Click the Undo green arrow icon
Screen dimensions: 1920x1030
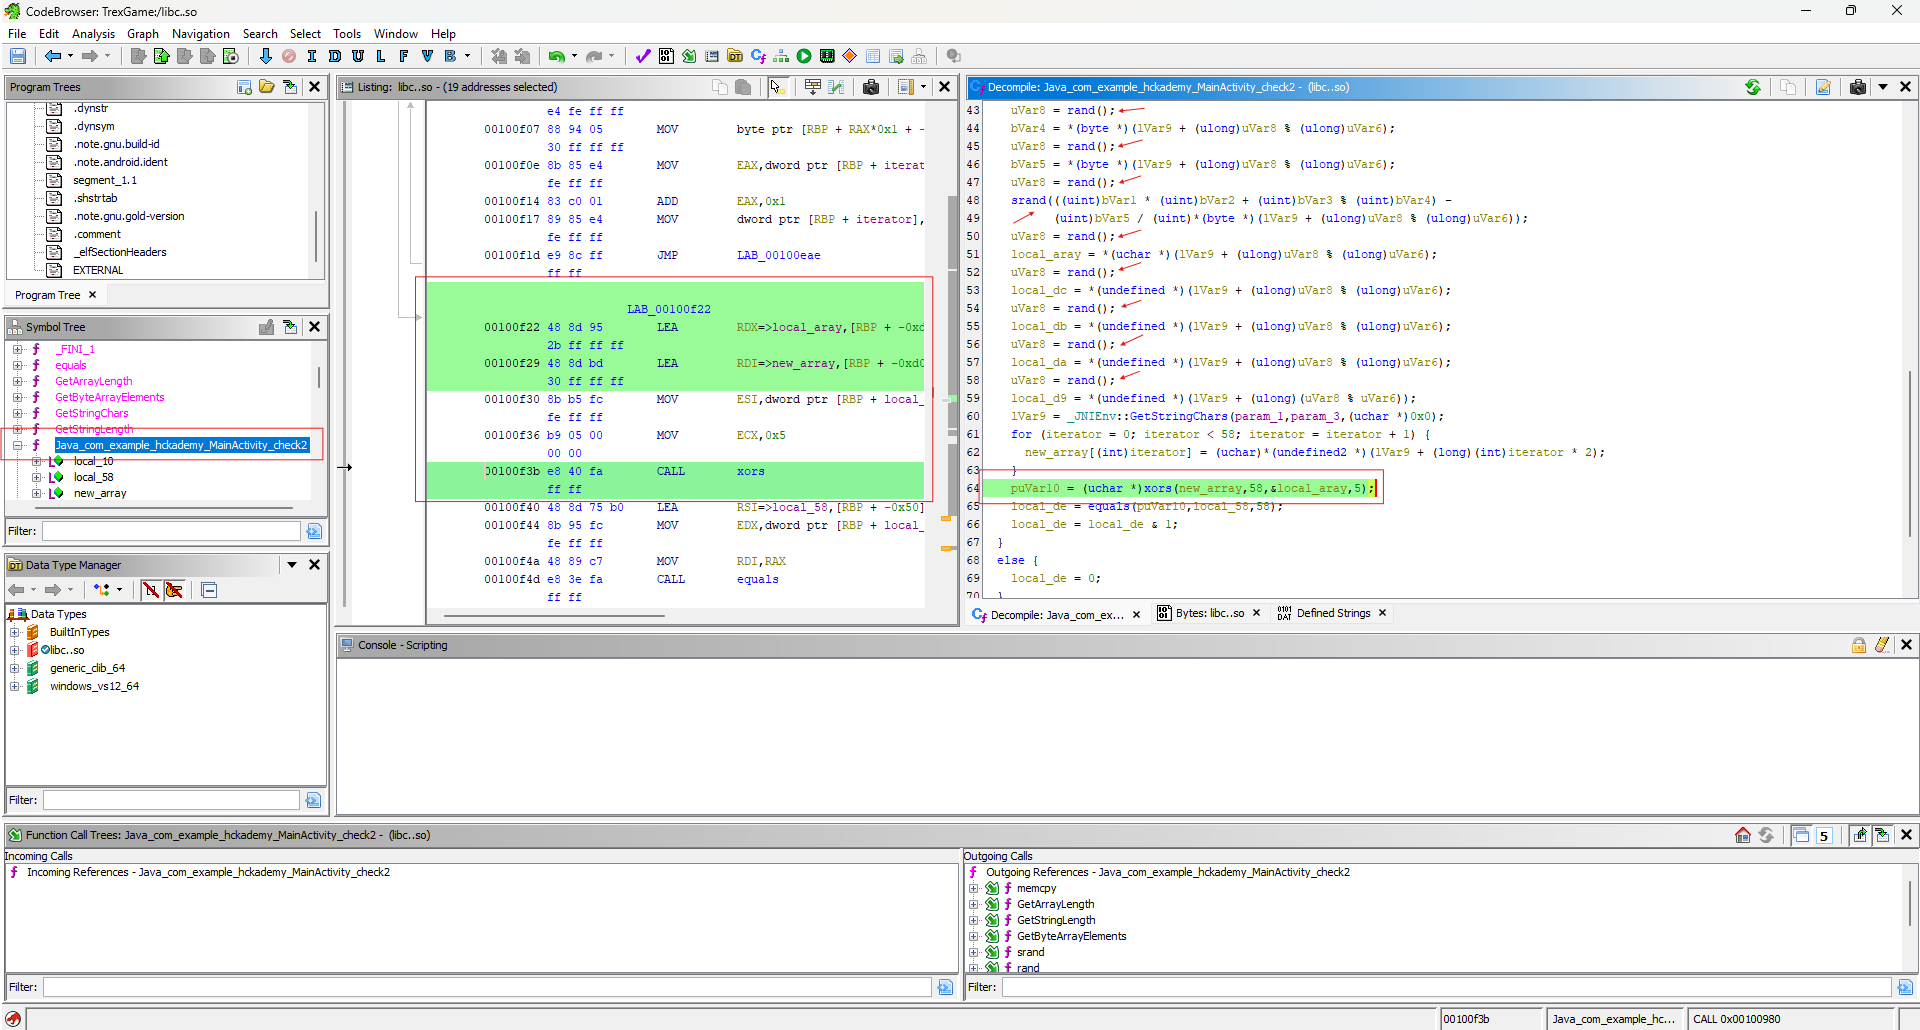click(x=557, y=57)
